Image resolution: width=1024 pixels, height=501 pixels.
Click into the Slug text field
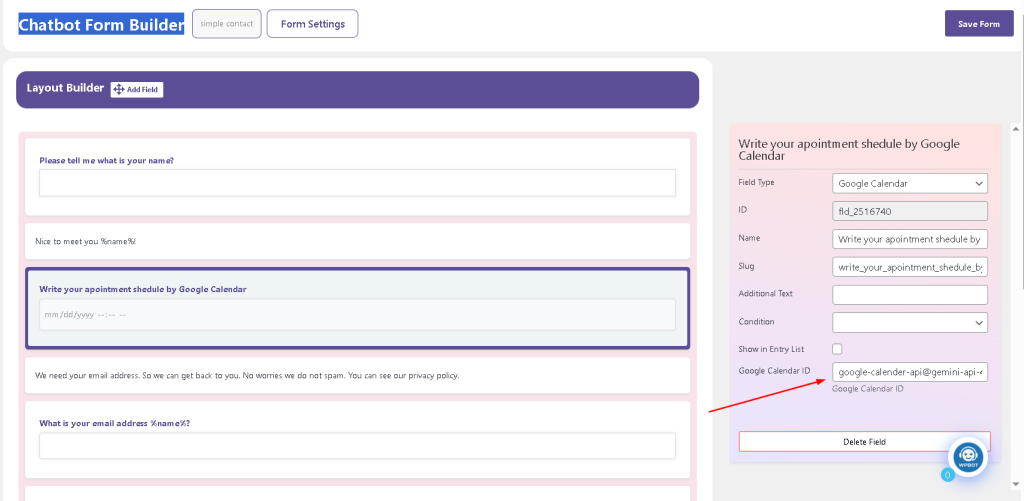[x=909, y=267]
